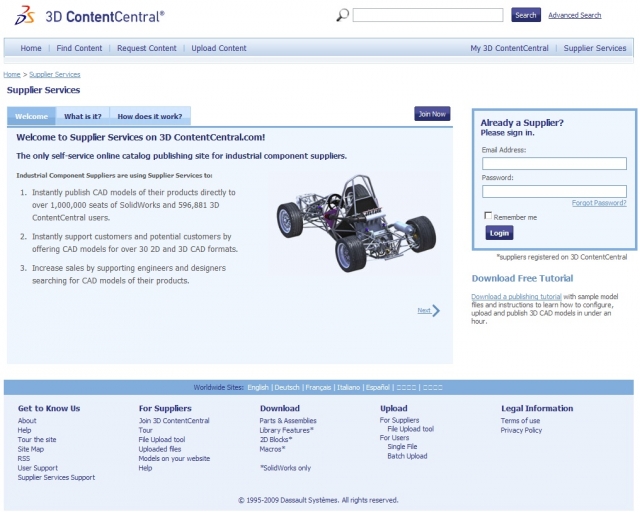The width and height of the screenshot is (640, 512).
Task: Click the race car CAD model image
Action: click(x=356, y=223)
